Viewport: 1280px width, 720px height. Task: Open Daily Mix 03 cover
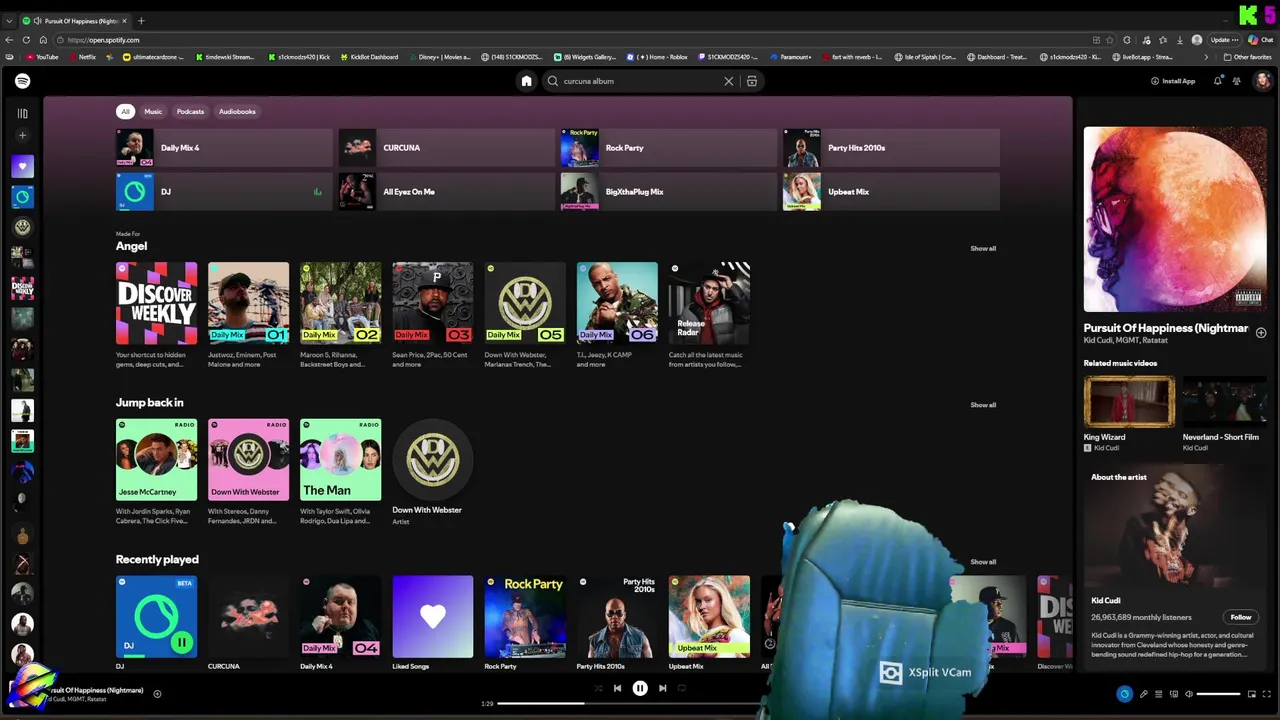pos(433,303)
